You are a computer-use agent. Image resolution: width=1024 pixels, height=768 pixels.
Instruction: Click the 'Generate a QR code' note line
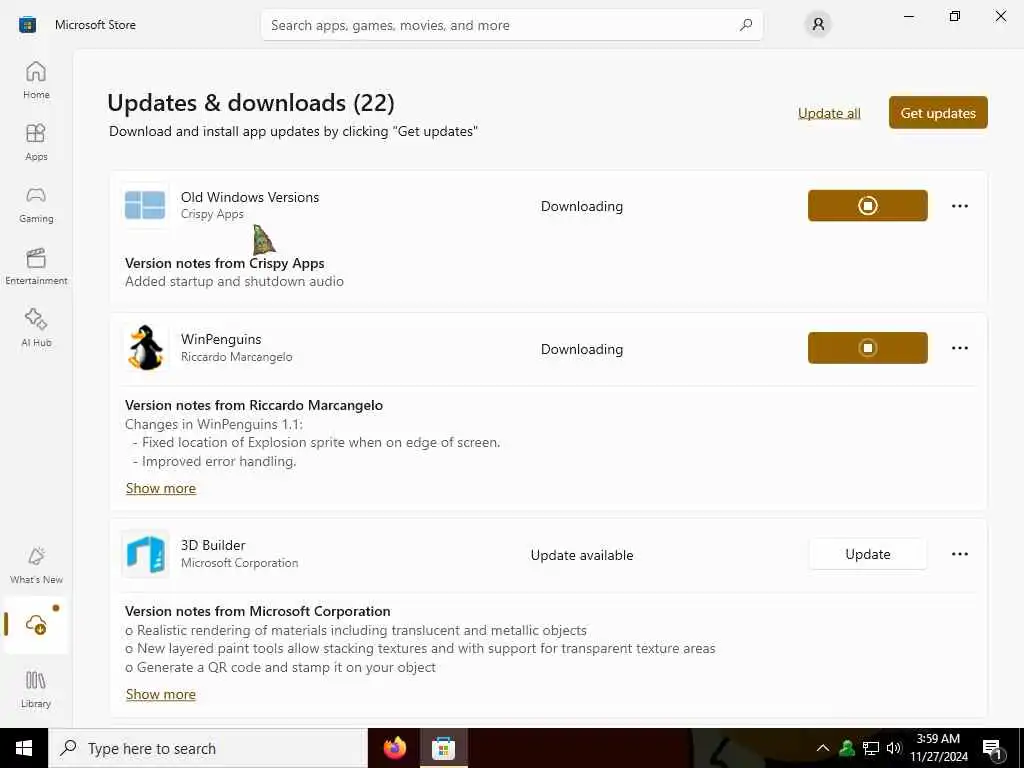point(280,667)
